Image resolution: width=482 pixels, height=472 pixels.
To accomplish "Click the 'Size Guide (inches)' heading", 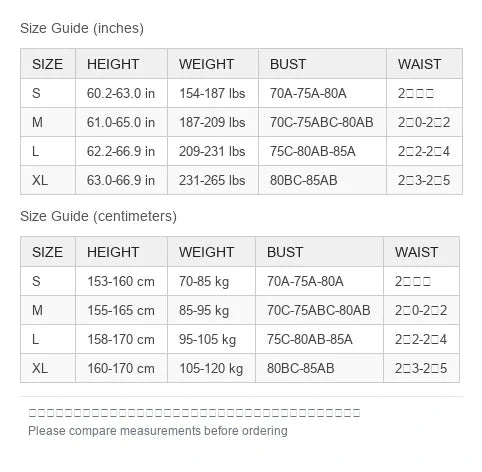I will point(82,28).
